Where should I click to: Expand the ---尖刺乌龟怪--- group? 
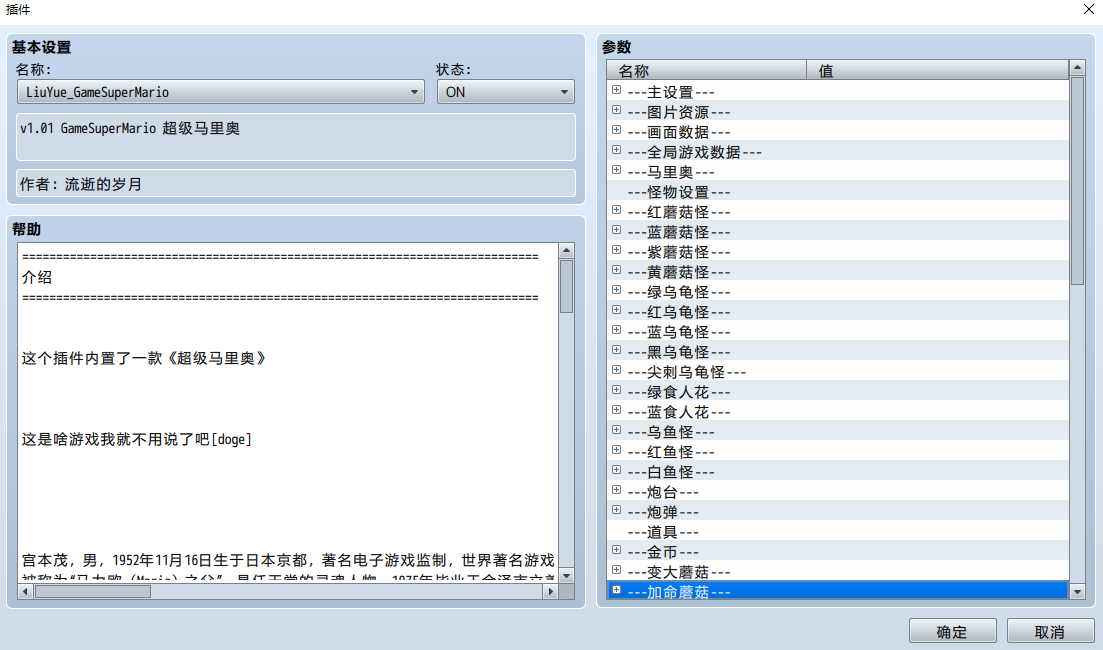[616, 370]
